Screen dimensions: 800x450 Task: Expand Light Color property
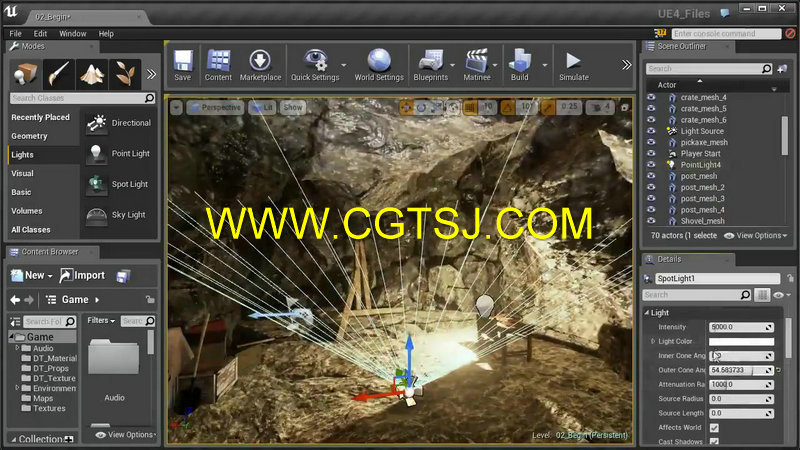[653, 341]
